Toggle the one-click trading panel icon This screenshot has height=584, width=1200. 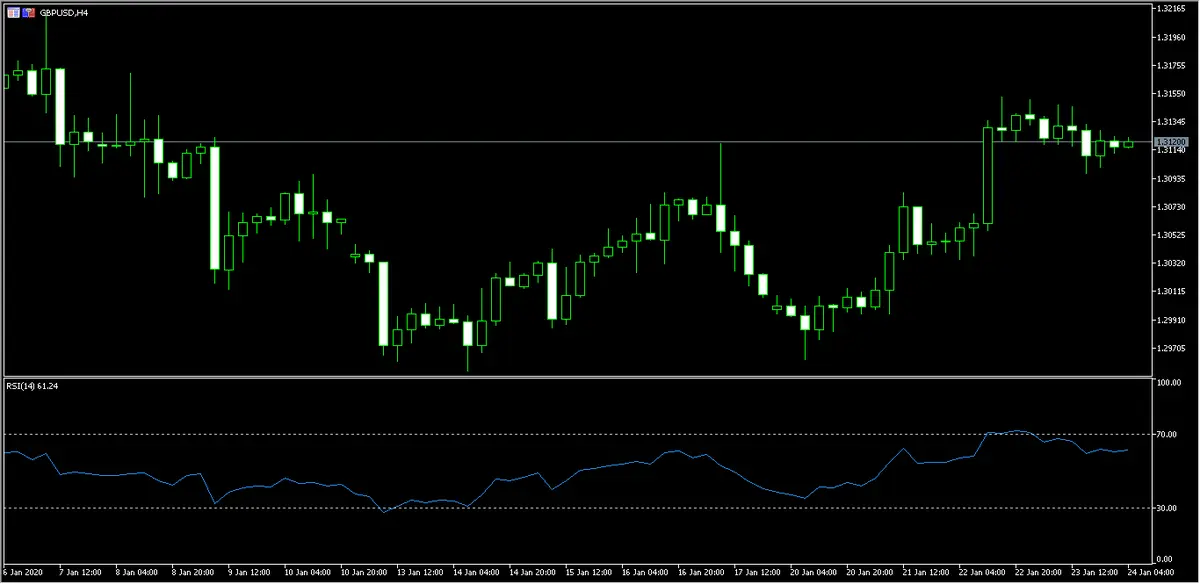(x=28, y=12)
